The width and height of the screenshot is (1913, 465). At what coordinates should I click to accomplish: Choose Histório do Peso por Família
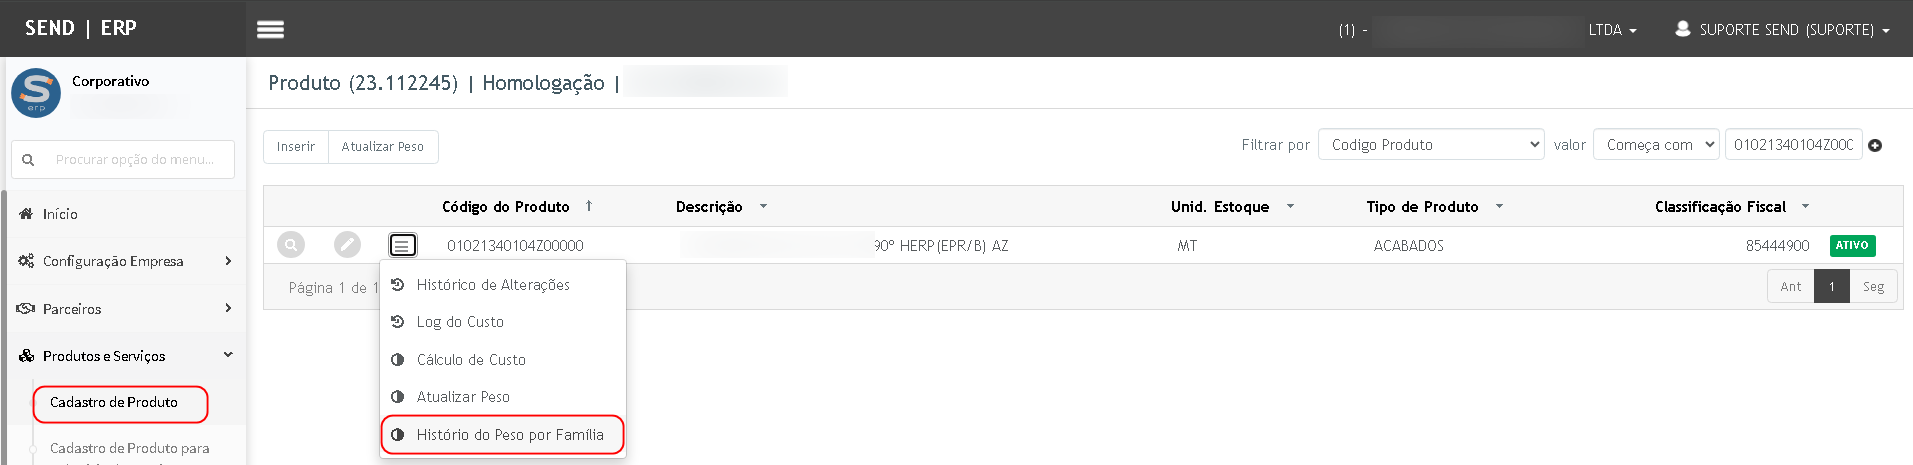click(503, 435)
